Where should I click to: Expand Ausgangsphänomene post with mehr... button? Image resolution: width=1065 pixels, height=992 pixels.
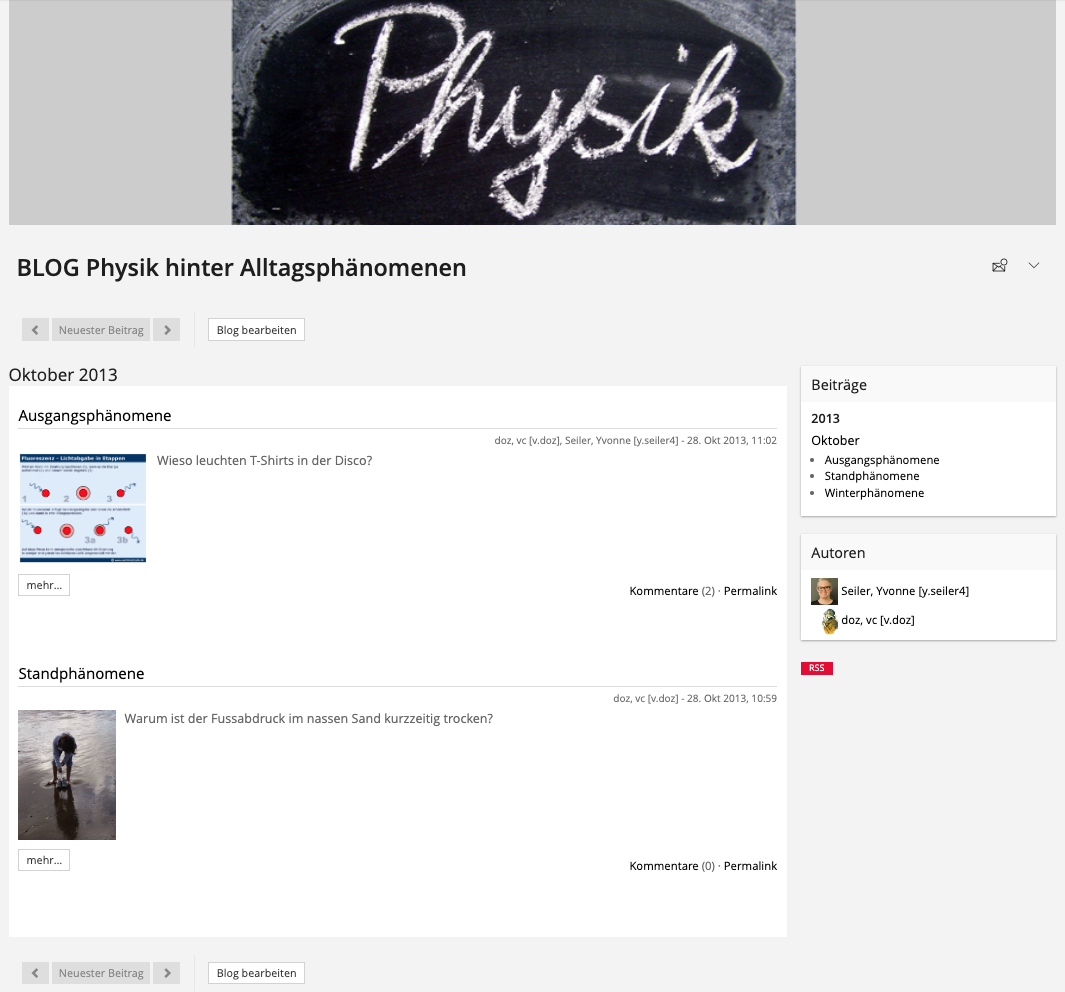pos(44,586)
